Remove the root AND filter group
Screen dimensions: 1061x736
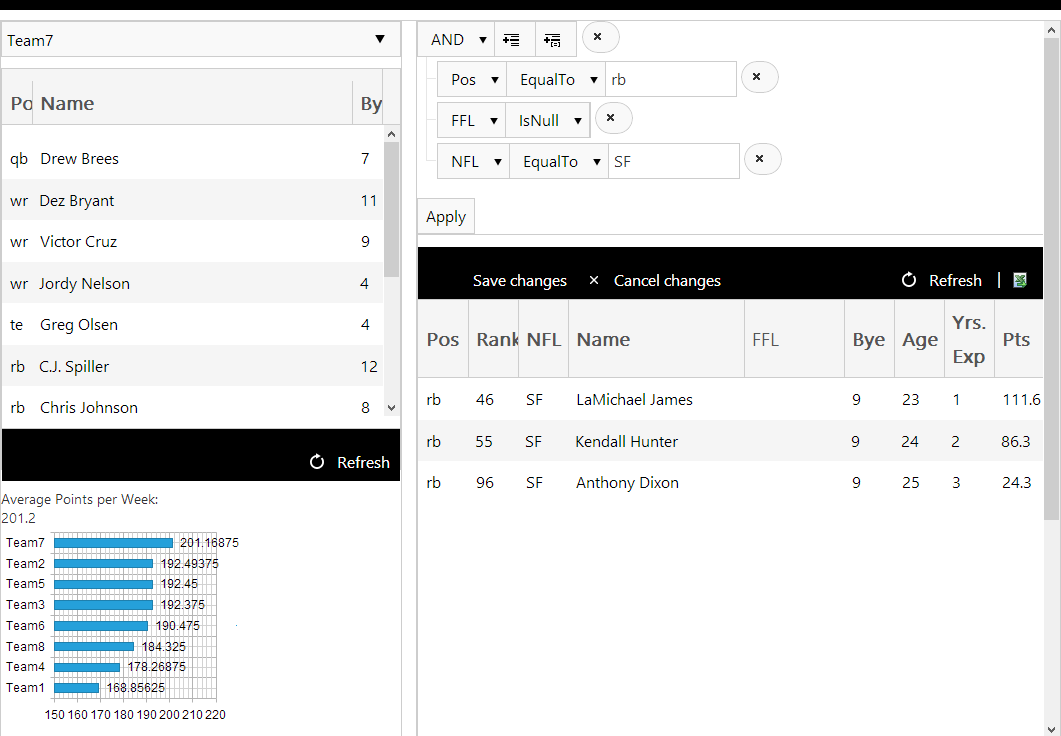click(599, 38)
